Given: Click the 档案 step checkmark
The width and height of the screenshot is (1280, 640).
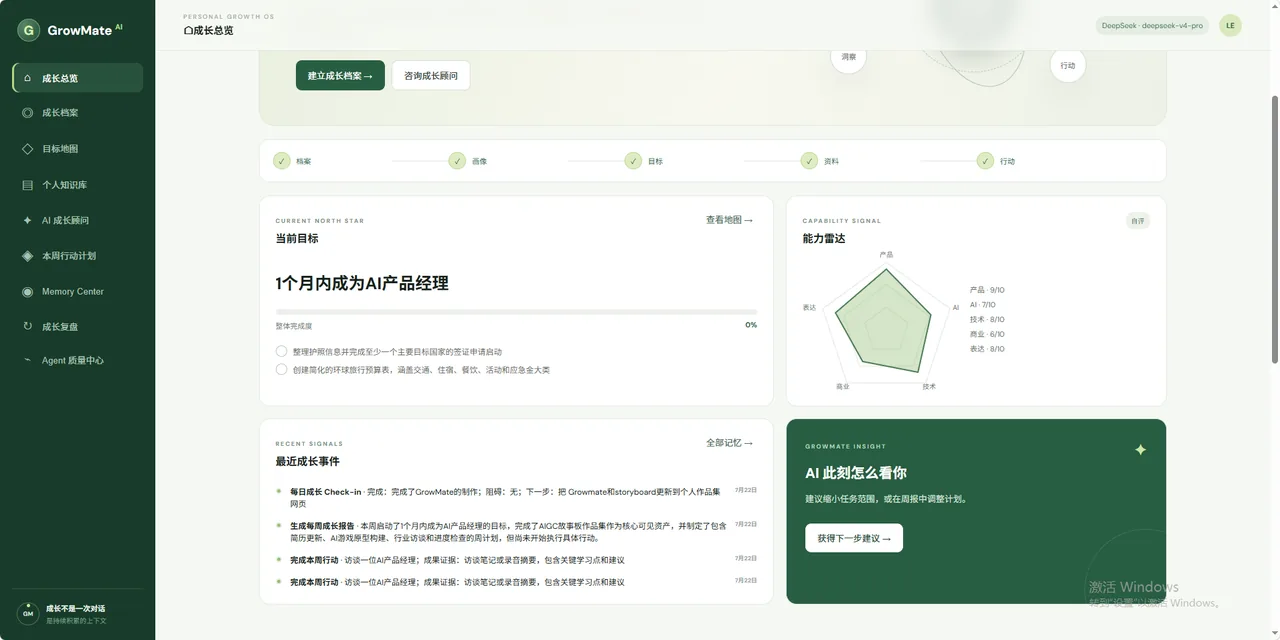Looking at the screenshot, I should pyautogui.click(x=282, y=161).
